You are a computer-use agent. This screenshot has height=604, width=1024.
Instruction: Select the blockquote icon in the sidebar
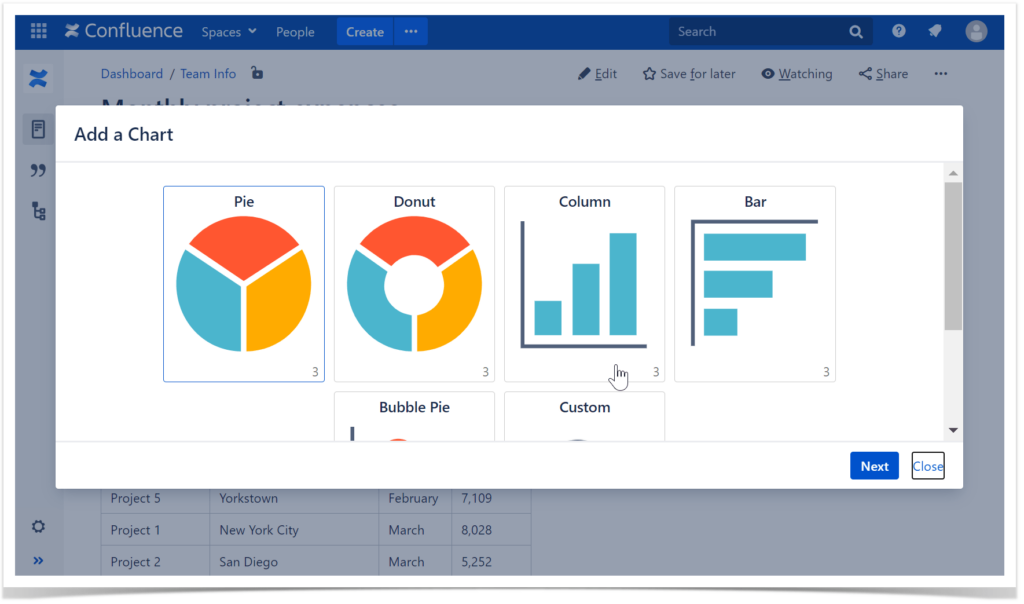point(38,170)
